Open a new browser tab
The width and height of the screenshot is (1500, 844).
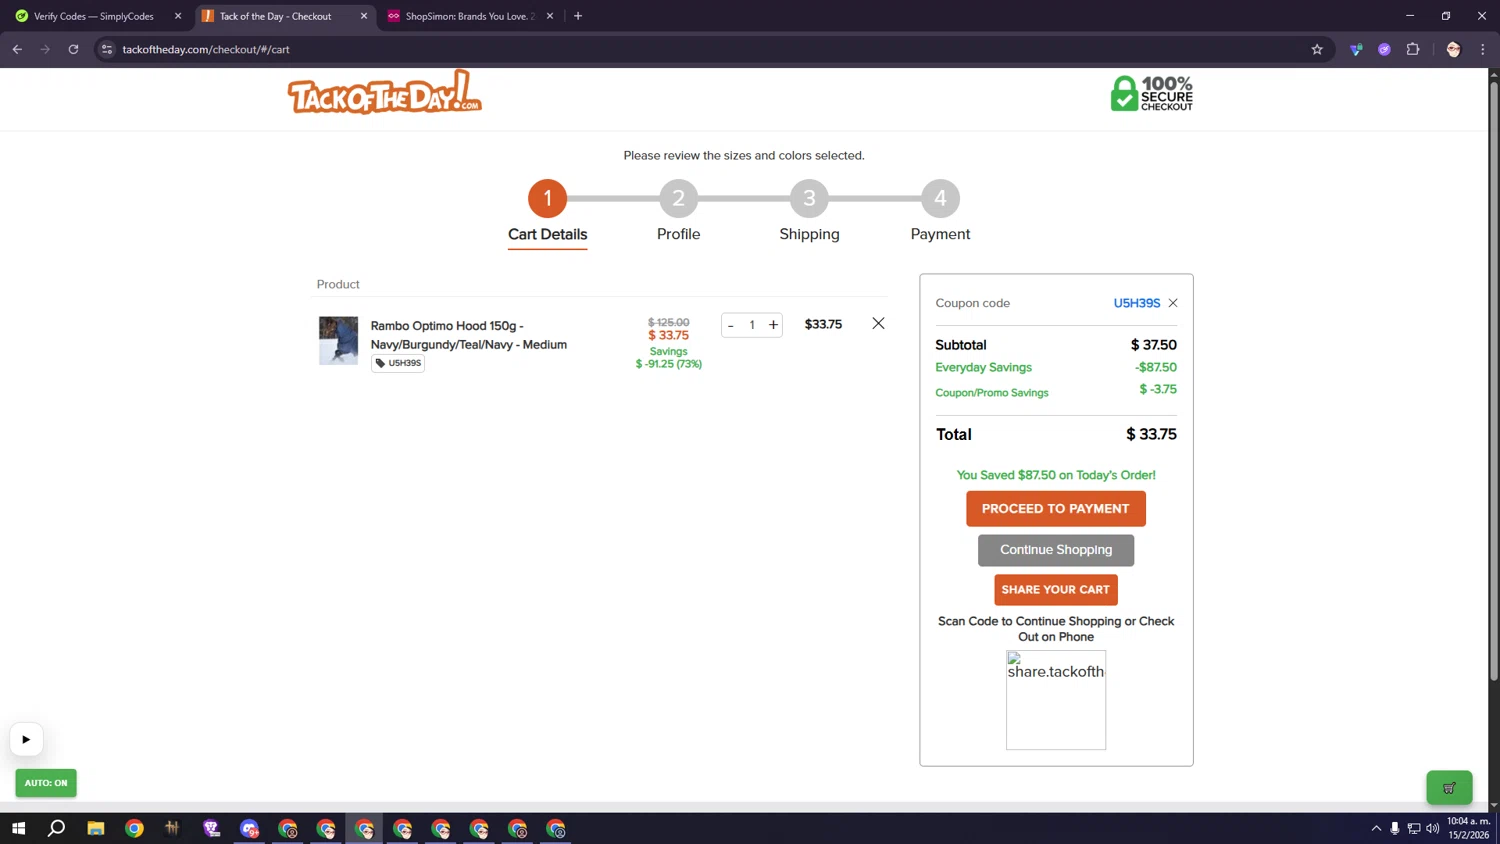578,16
